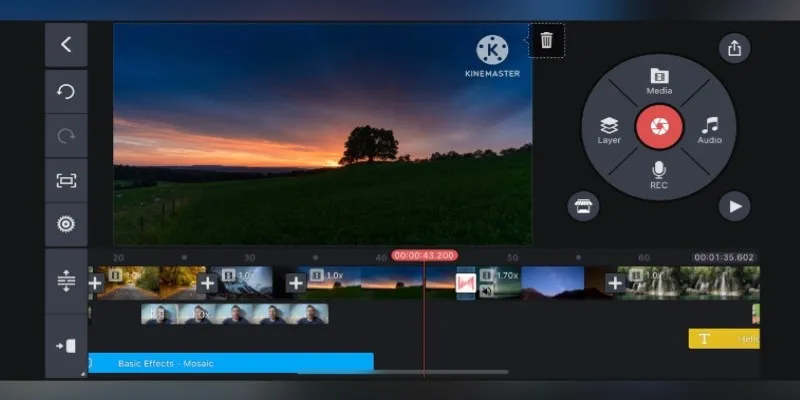Select the man video layer
The height and width of the screenshot is (400, 800).
click(x=235, y=314)
